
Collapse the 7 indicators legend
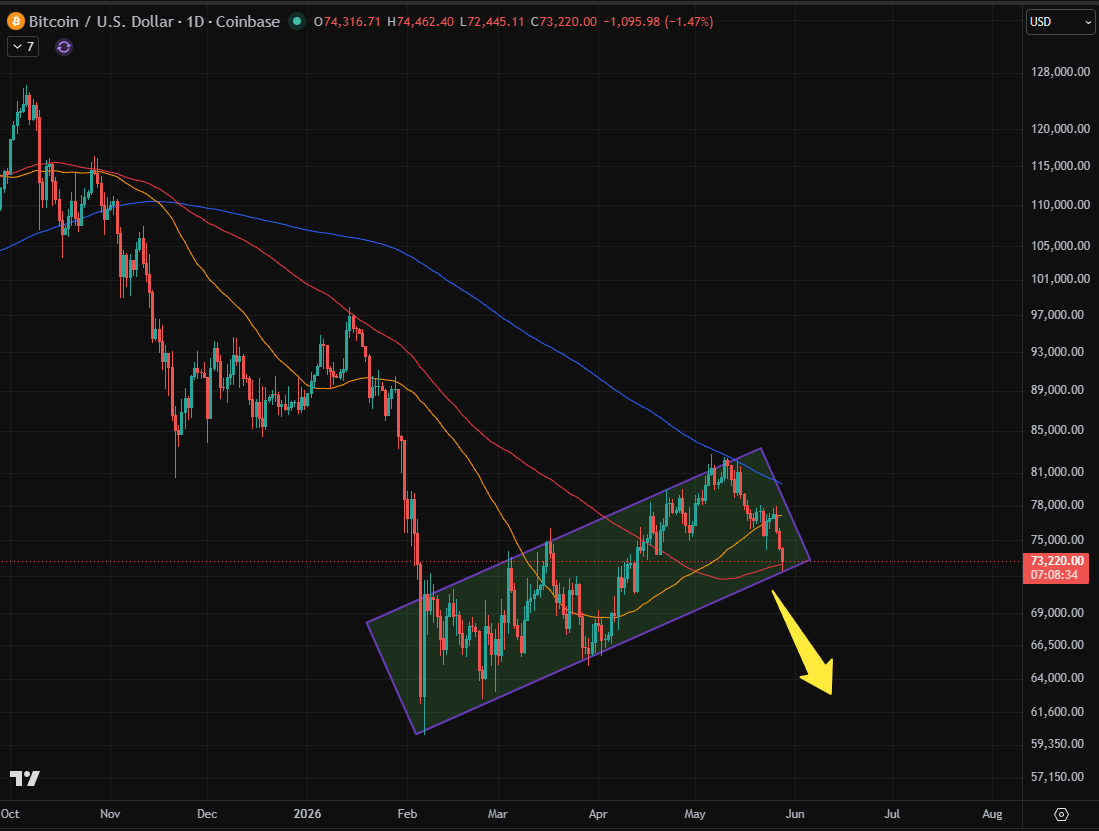23,47
